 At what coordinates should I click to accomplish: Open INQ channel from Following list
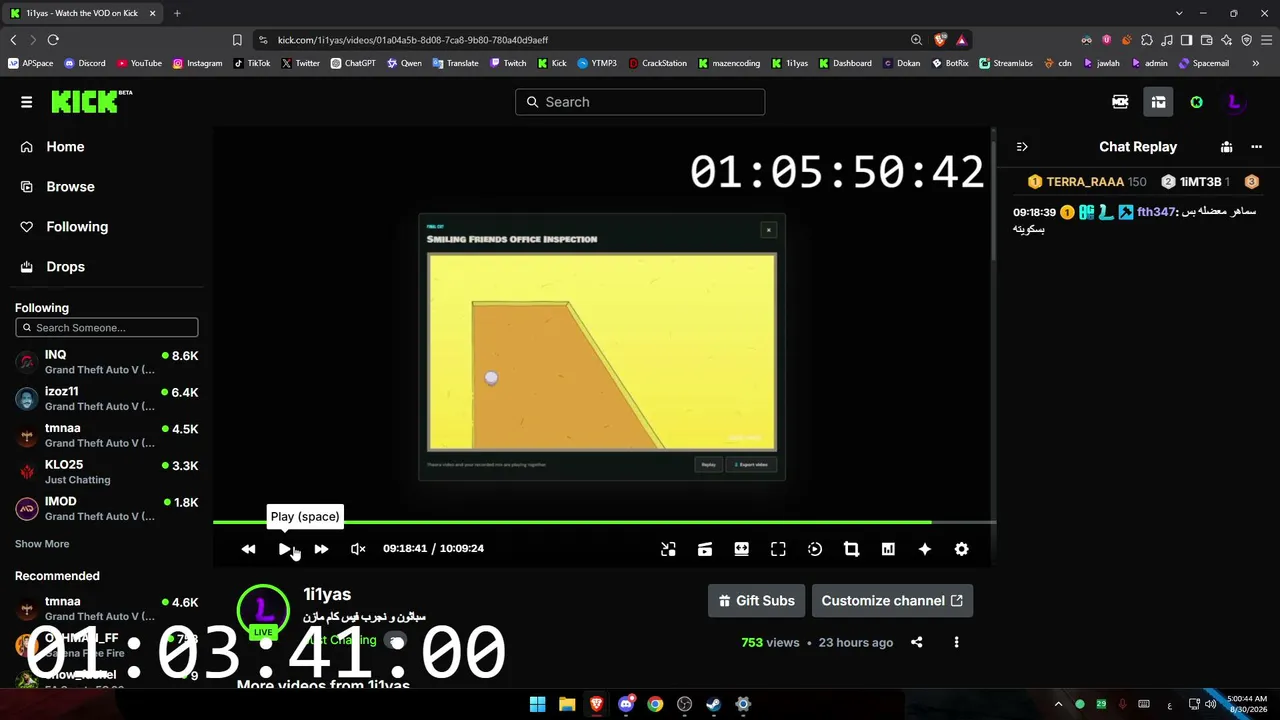tap(107, 362)
